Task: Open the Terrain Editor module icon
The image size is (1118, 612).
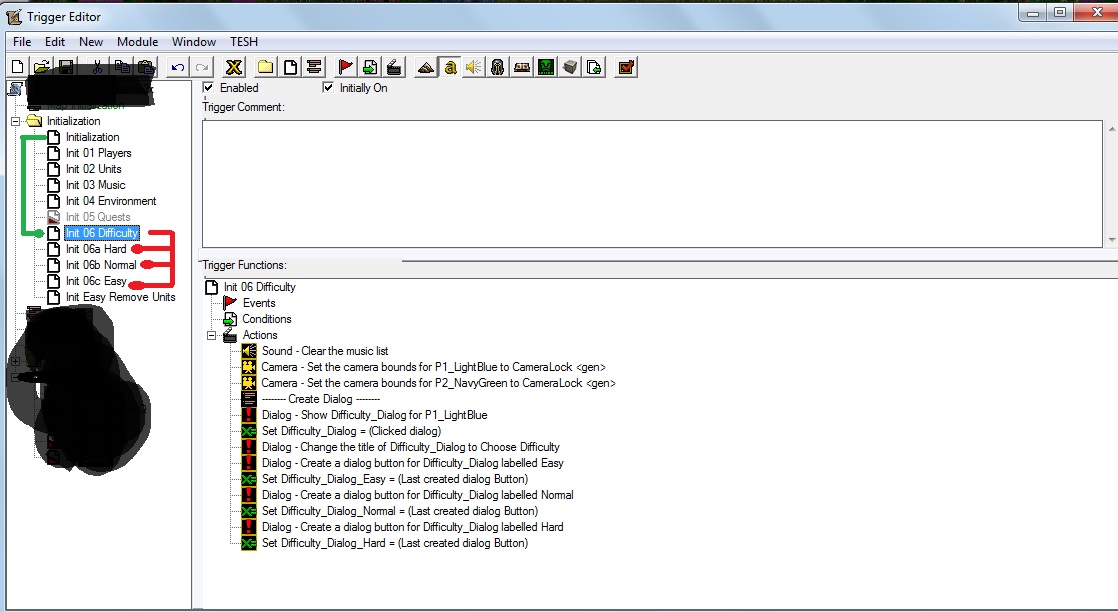Action: [x=426, y=67]
